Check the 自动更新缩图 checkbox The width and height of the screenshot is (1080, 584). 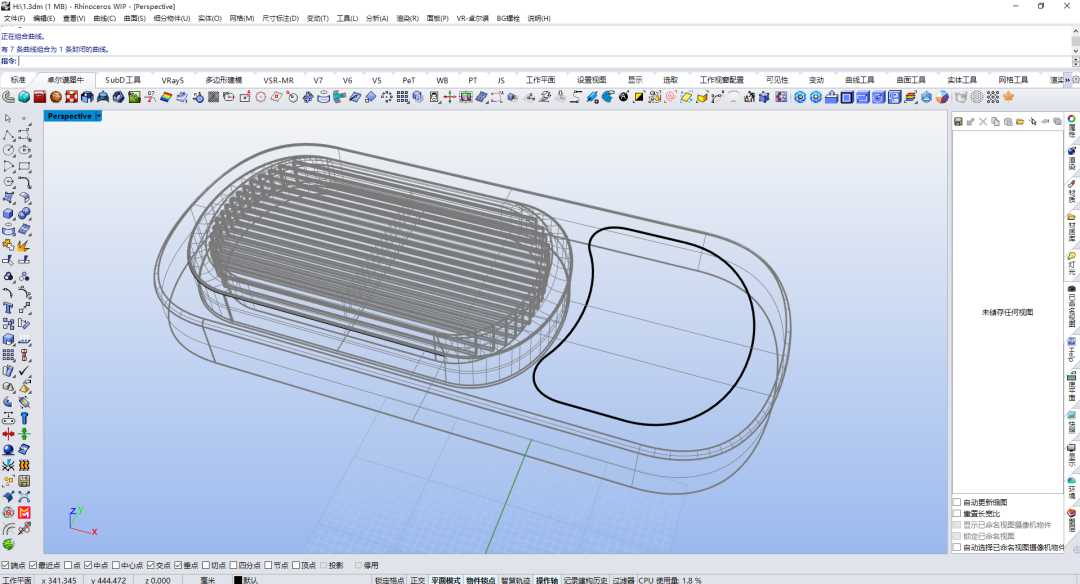coord(957,502)
